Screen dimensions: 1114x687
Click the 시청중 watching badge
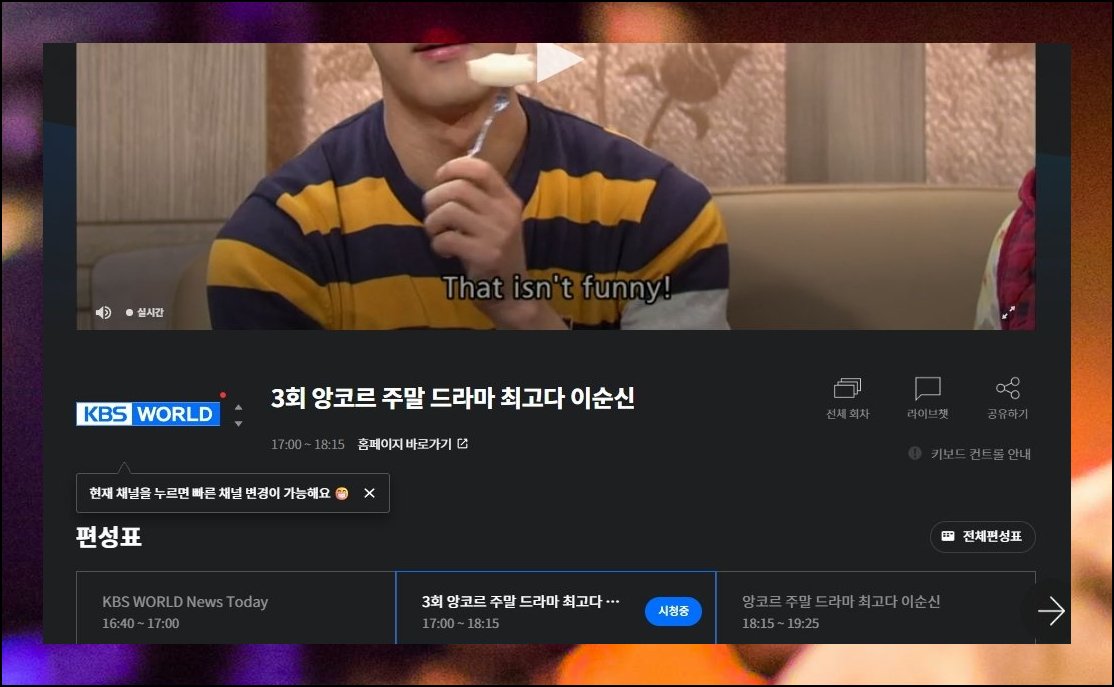tap(673, 611)
